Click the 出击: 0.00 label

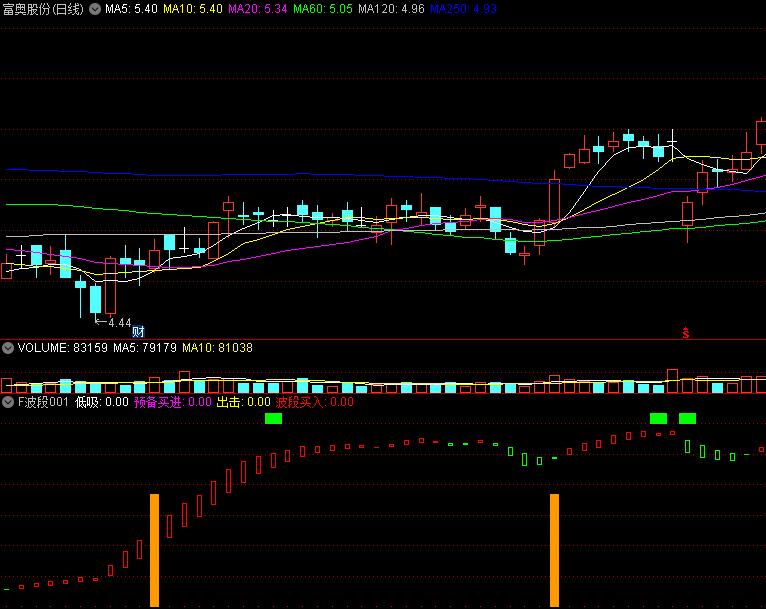tap(243, 402)
